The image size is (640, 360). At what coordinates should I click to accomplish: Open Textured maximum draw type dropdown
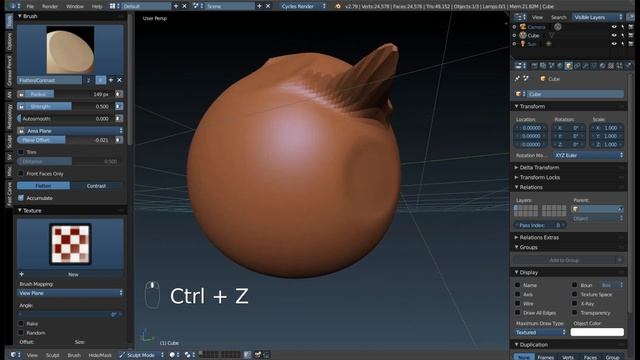(540, 332)
